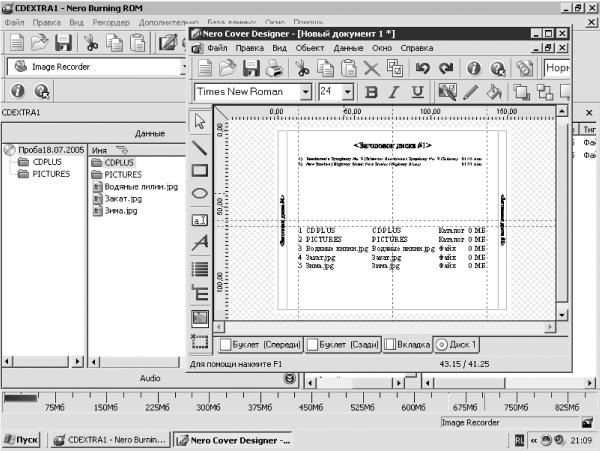Screen dimensions: 600x451
Task: Toggle Underline text formatting
Action: click(417, 92)
